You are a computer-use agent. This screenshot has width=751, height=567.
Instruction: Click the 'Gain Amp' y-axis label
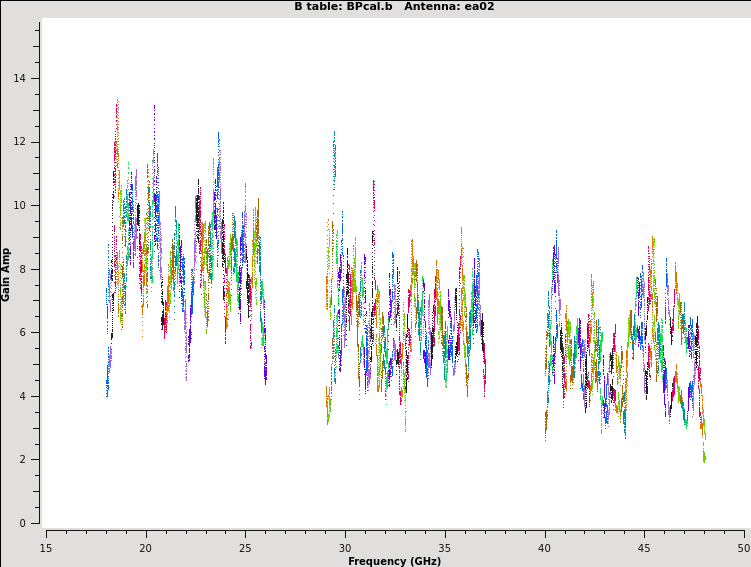pos(7,274)
